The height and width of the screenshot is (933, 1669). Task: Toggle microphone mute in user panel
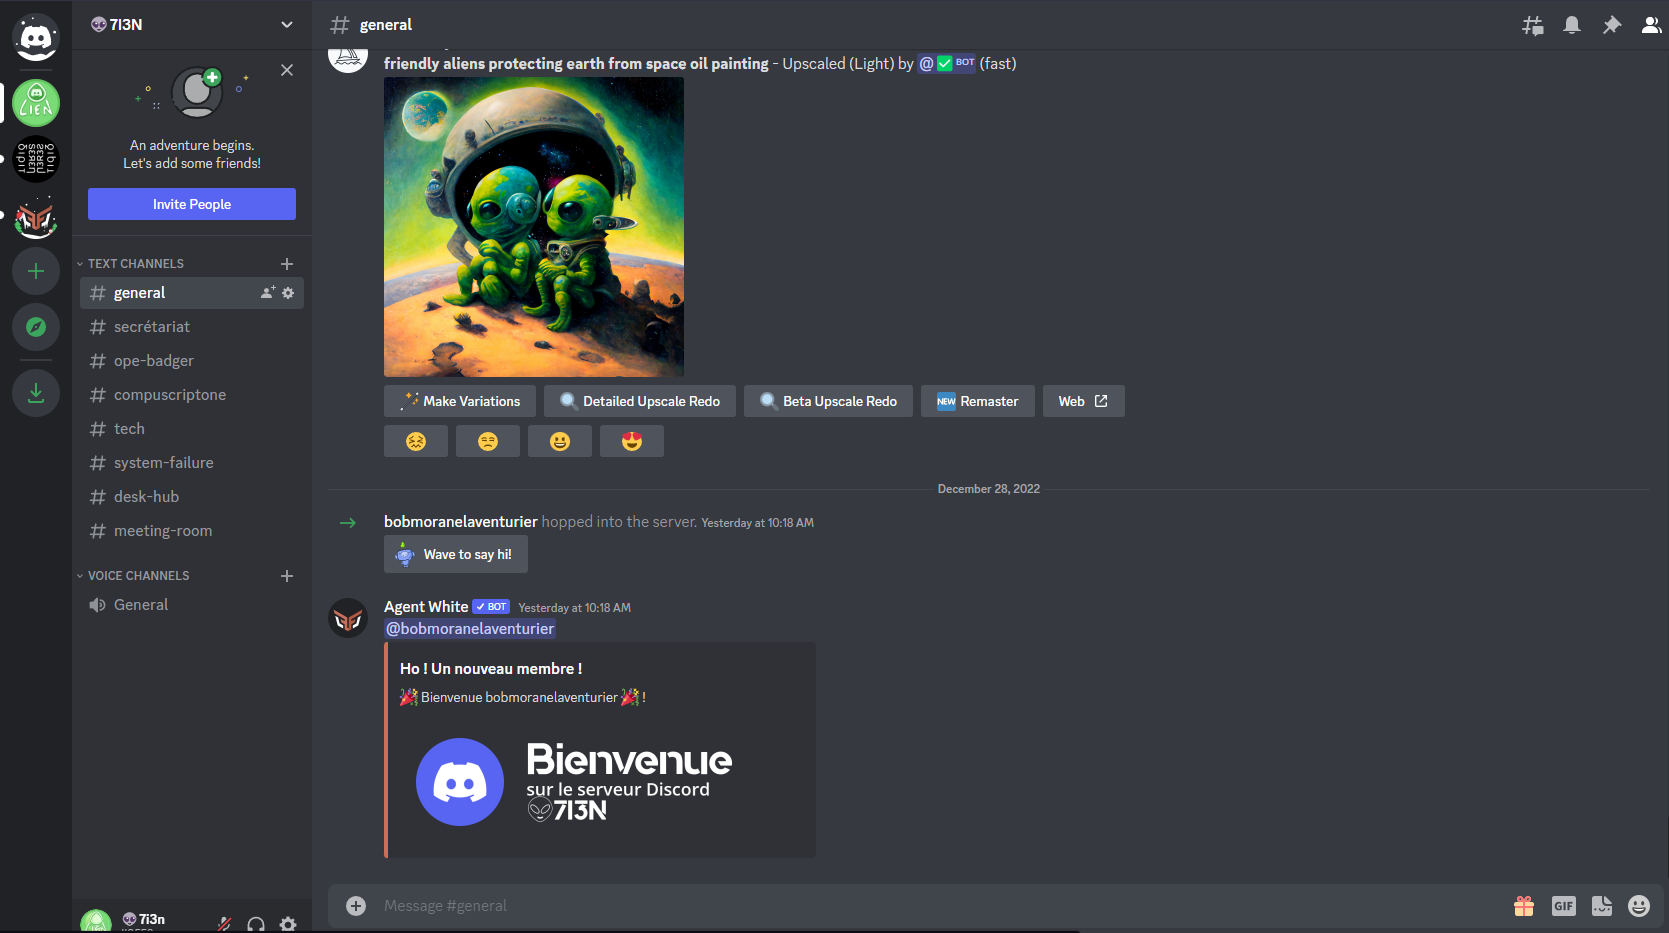225,923
